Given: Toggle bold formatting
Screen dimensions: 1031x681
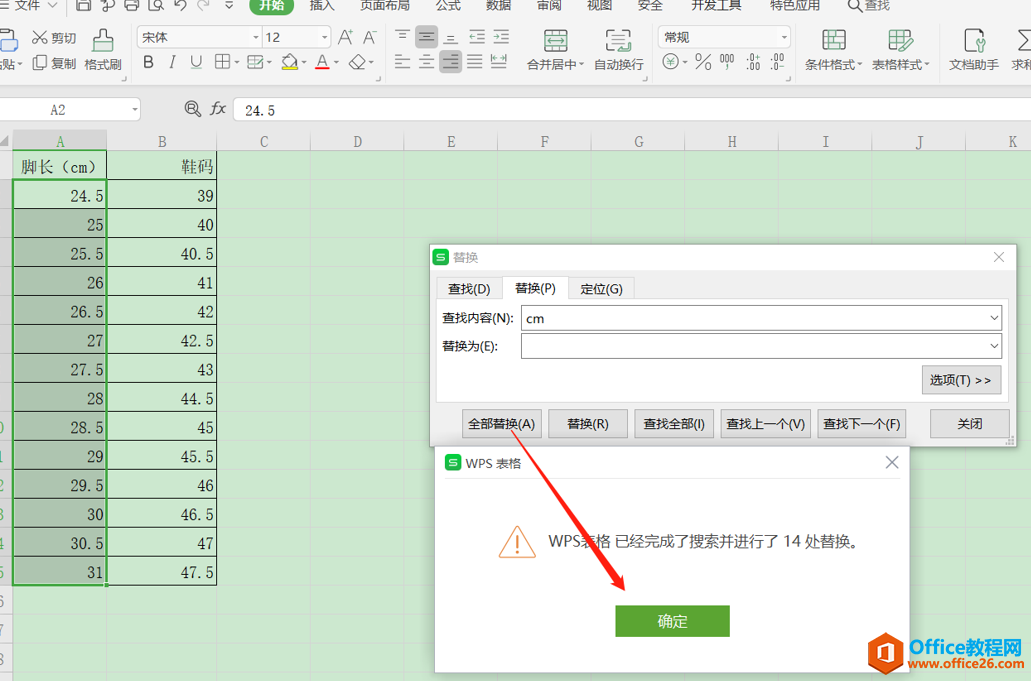Looking at the screenshot, I should point(149,62).
